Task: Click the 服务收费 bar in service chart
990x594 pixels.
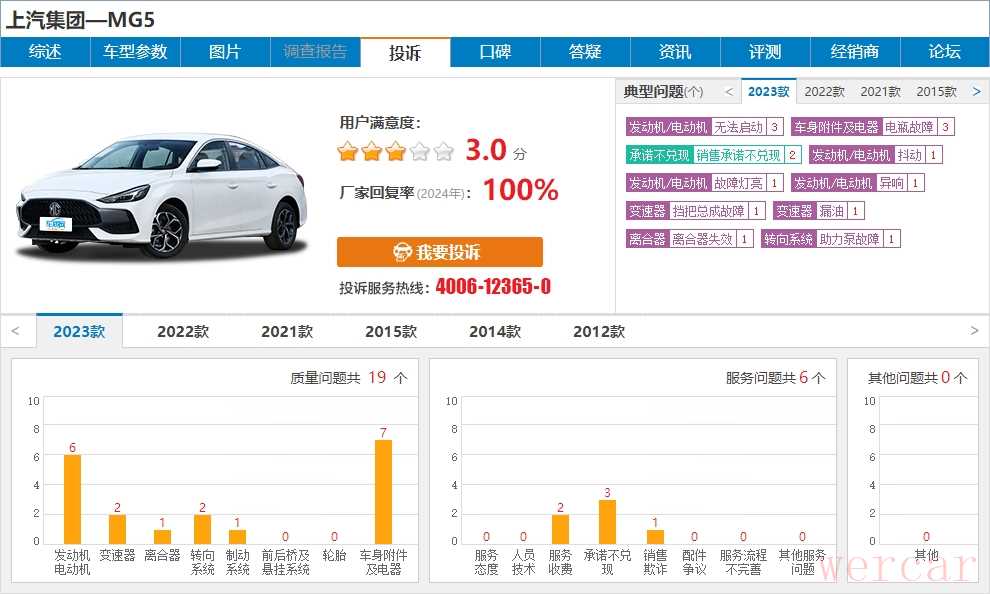Action: pos(560,529)
